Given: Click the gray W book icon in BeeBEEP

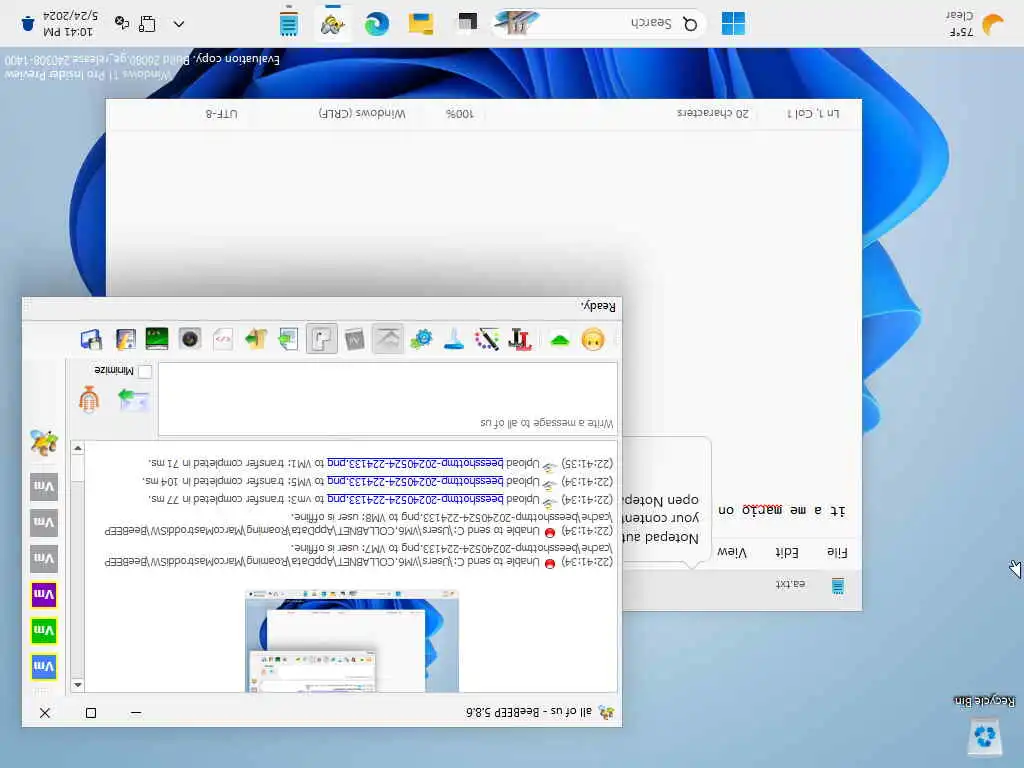Looking at the screenshot, I should tap(355, 340).
